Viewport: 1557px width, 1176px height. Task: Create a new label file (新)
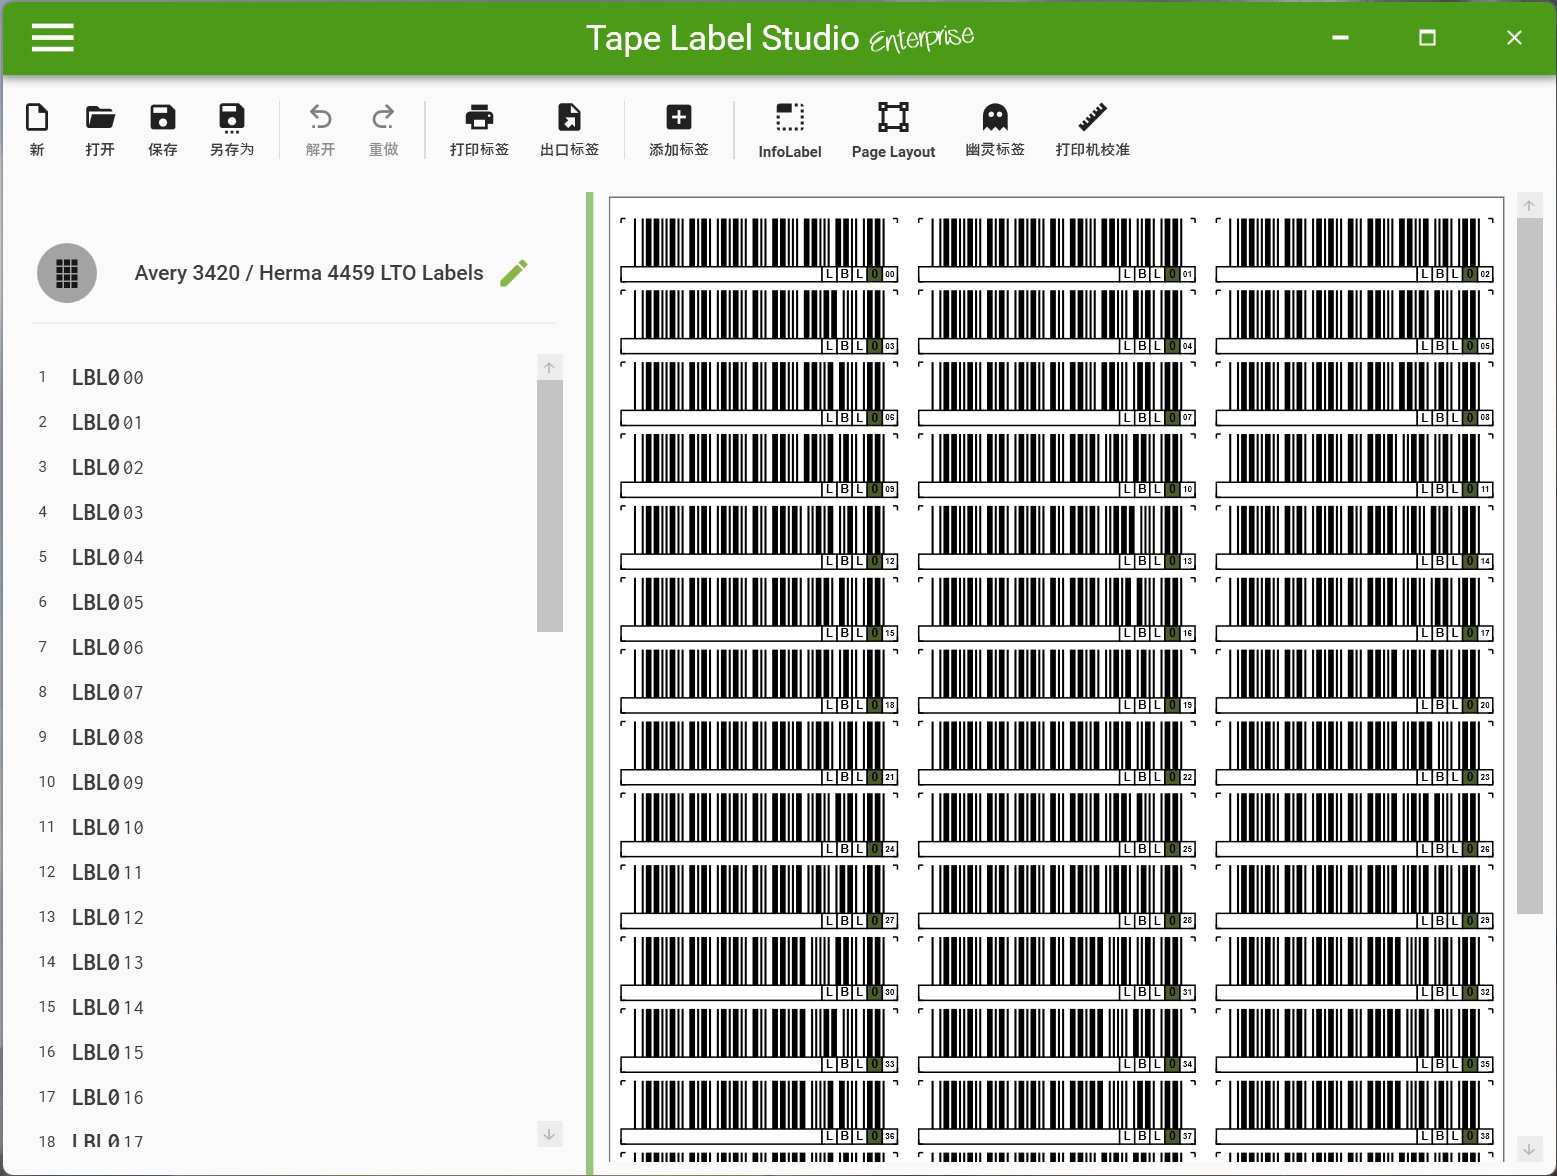pyautogui.click(x=37, y=130)
